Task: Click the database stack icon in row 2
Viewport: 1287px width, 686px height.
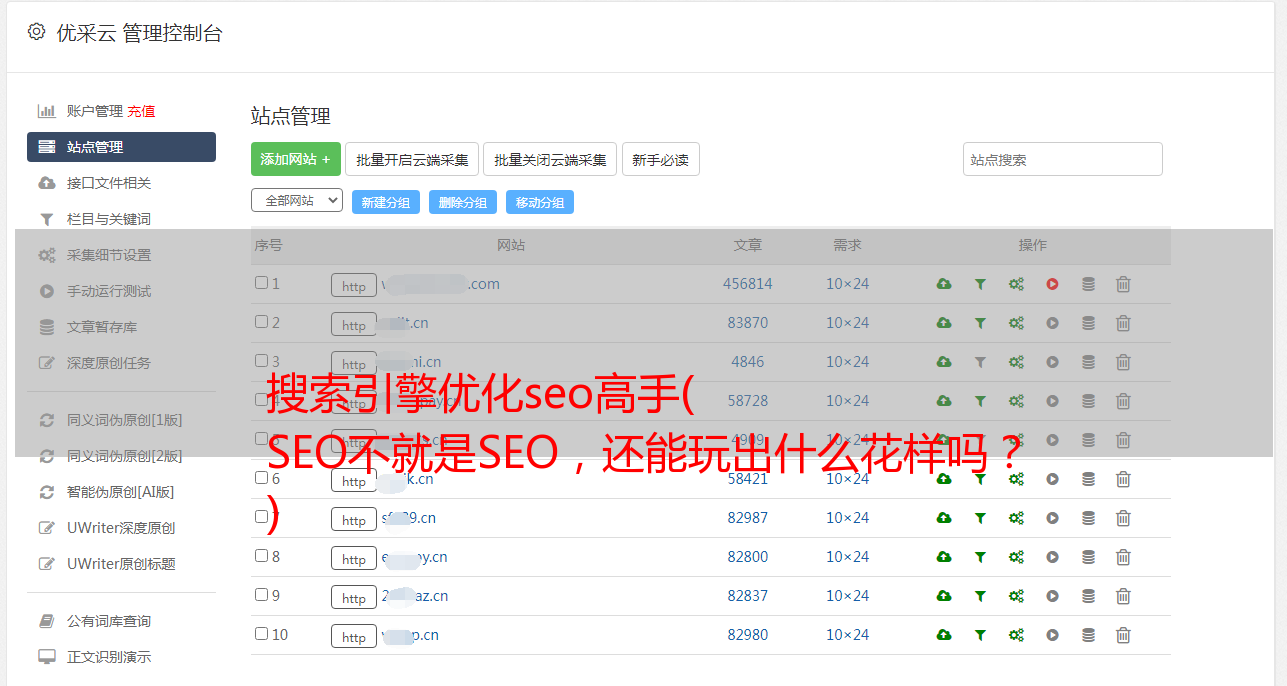Action: [1088, 323]
